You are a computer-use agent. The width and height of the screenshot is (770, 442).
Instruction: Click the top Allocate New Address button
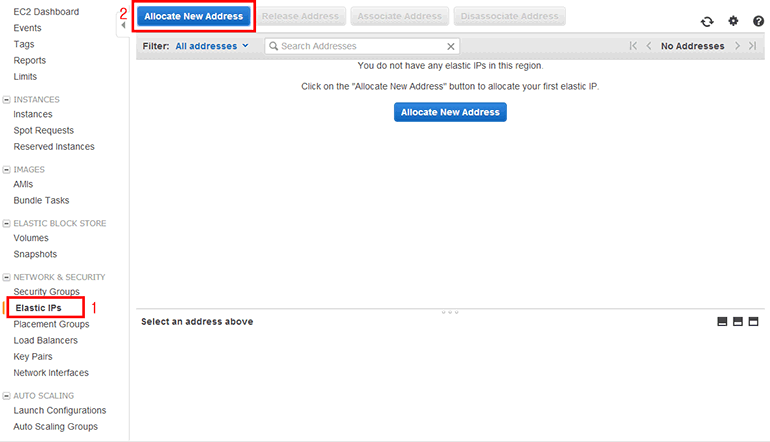pos(194,17)
